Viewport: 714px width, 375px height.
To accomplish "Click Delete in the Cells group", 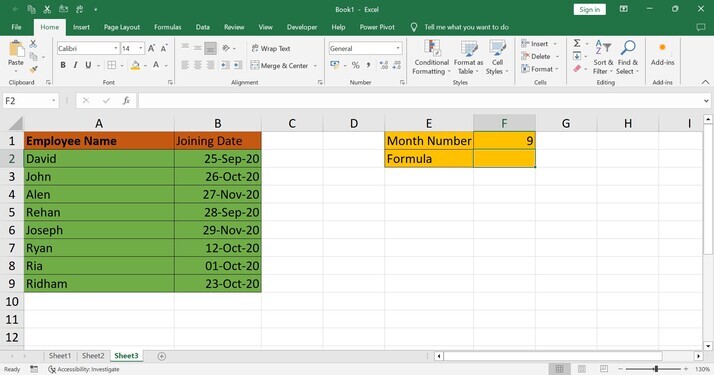I will click(x=540, y=56).
